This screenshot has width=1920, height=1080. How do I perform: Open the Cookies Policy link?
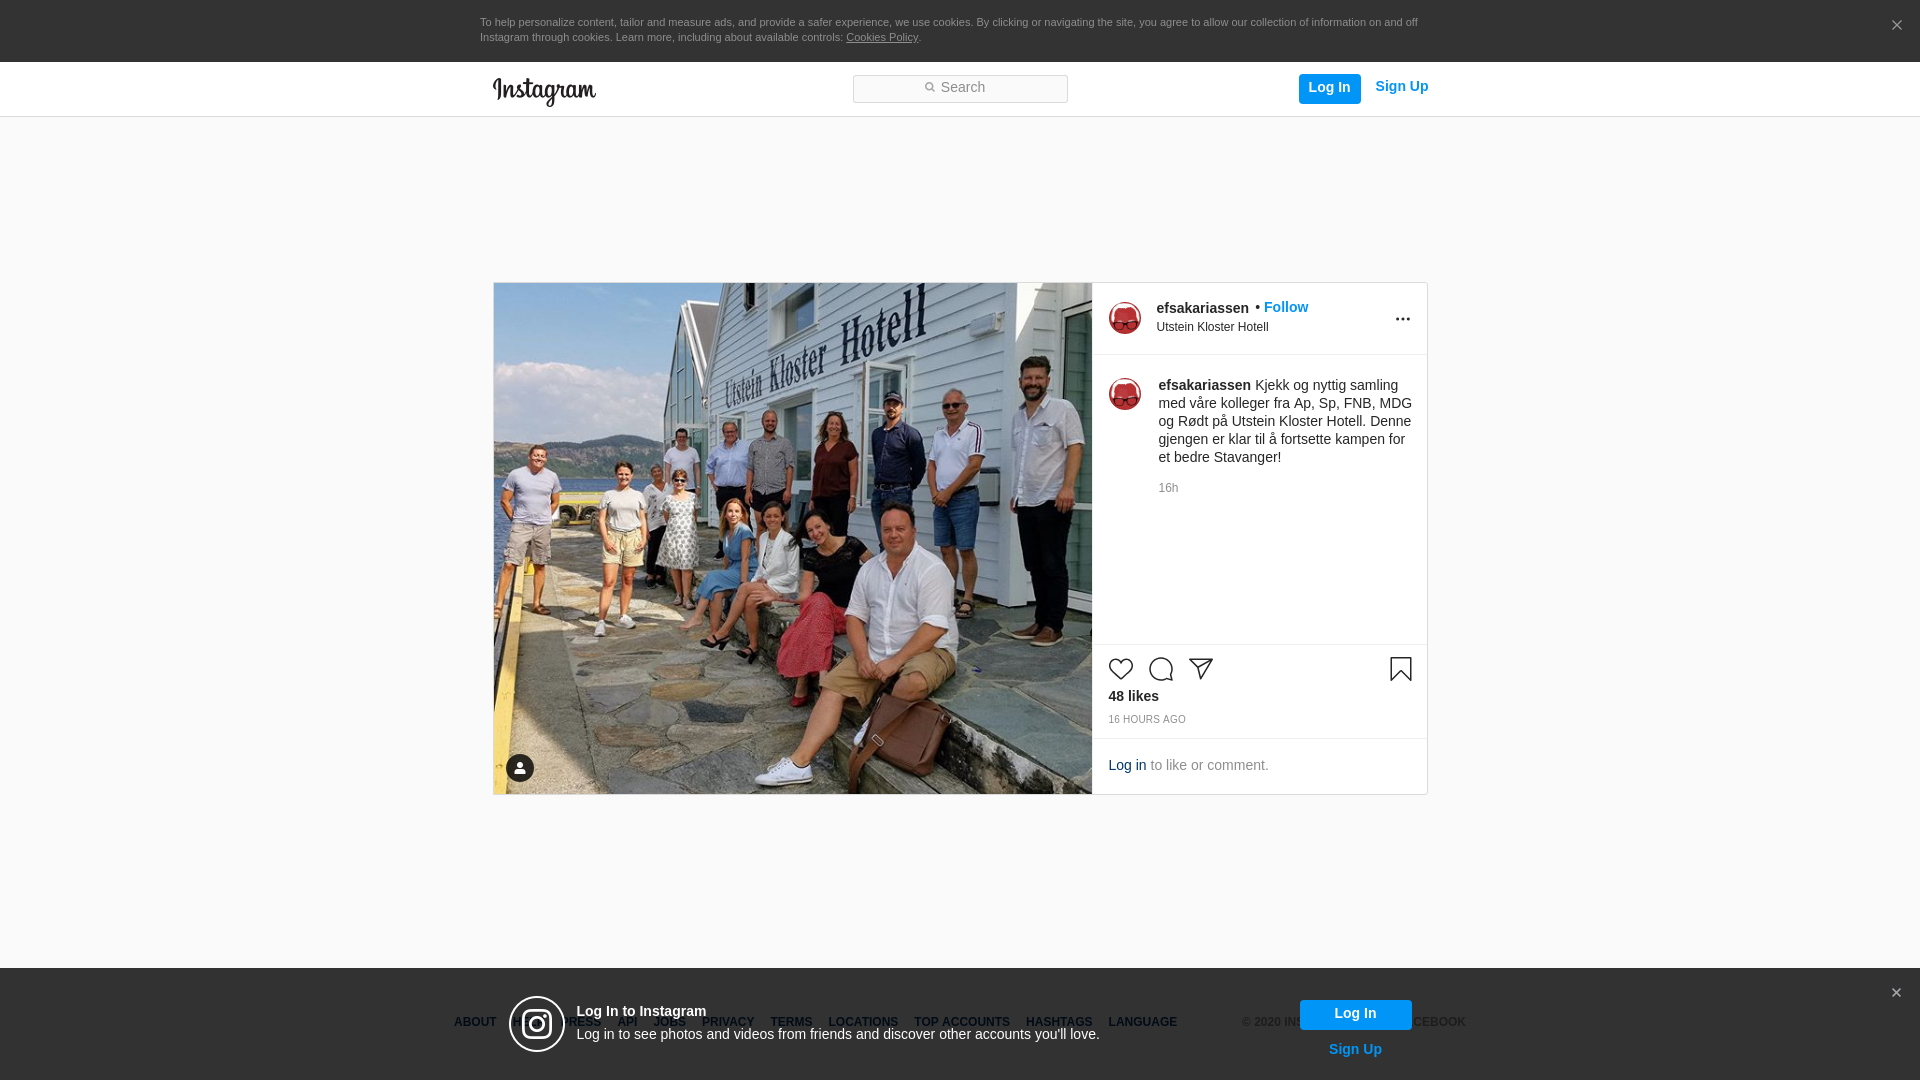(881, 37)
